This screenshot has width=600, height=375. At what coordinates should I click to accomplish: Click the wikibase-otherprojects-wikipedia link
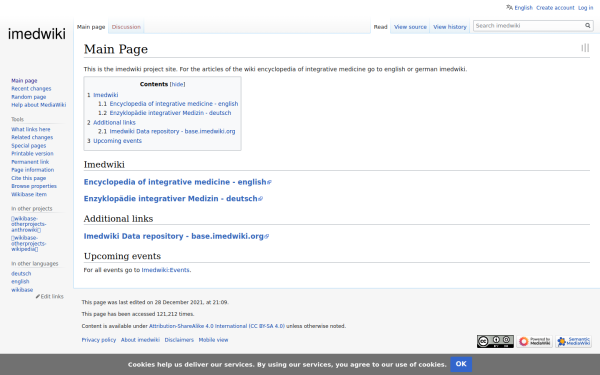click(x=28, y=243)
